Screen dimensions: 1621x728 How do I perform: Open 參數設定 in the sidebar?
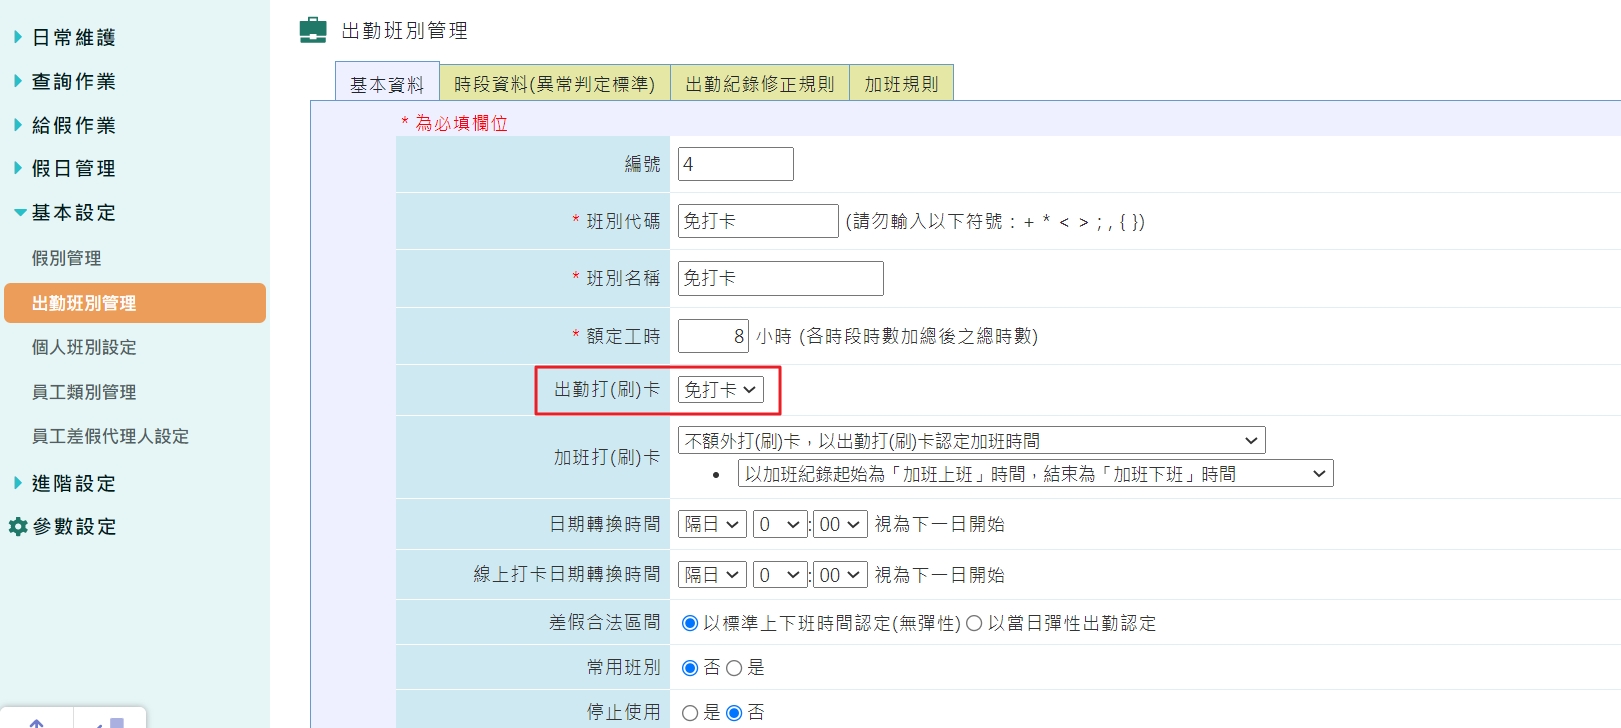74,526
